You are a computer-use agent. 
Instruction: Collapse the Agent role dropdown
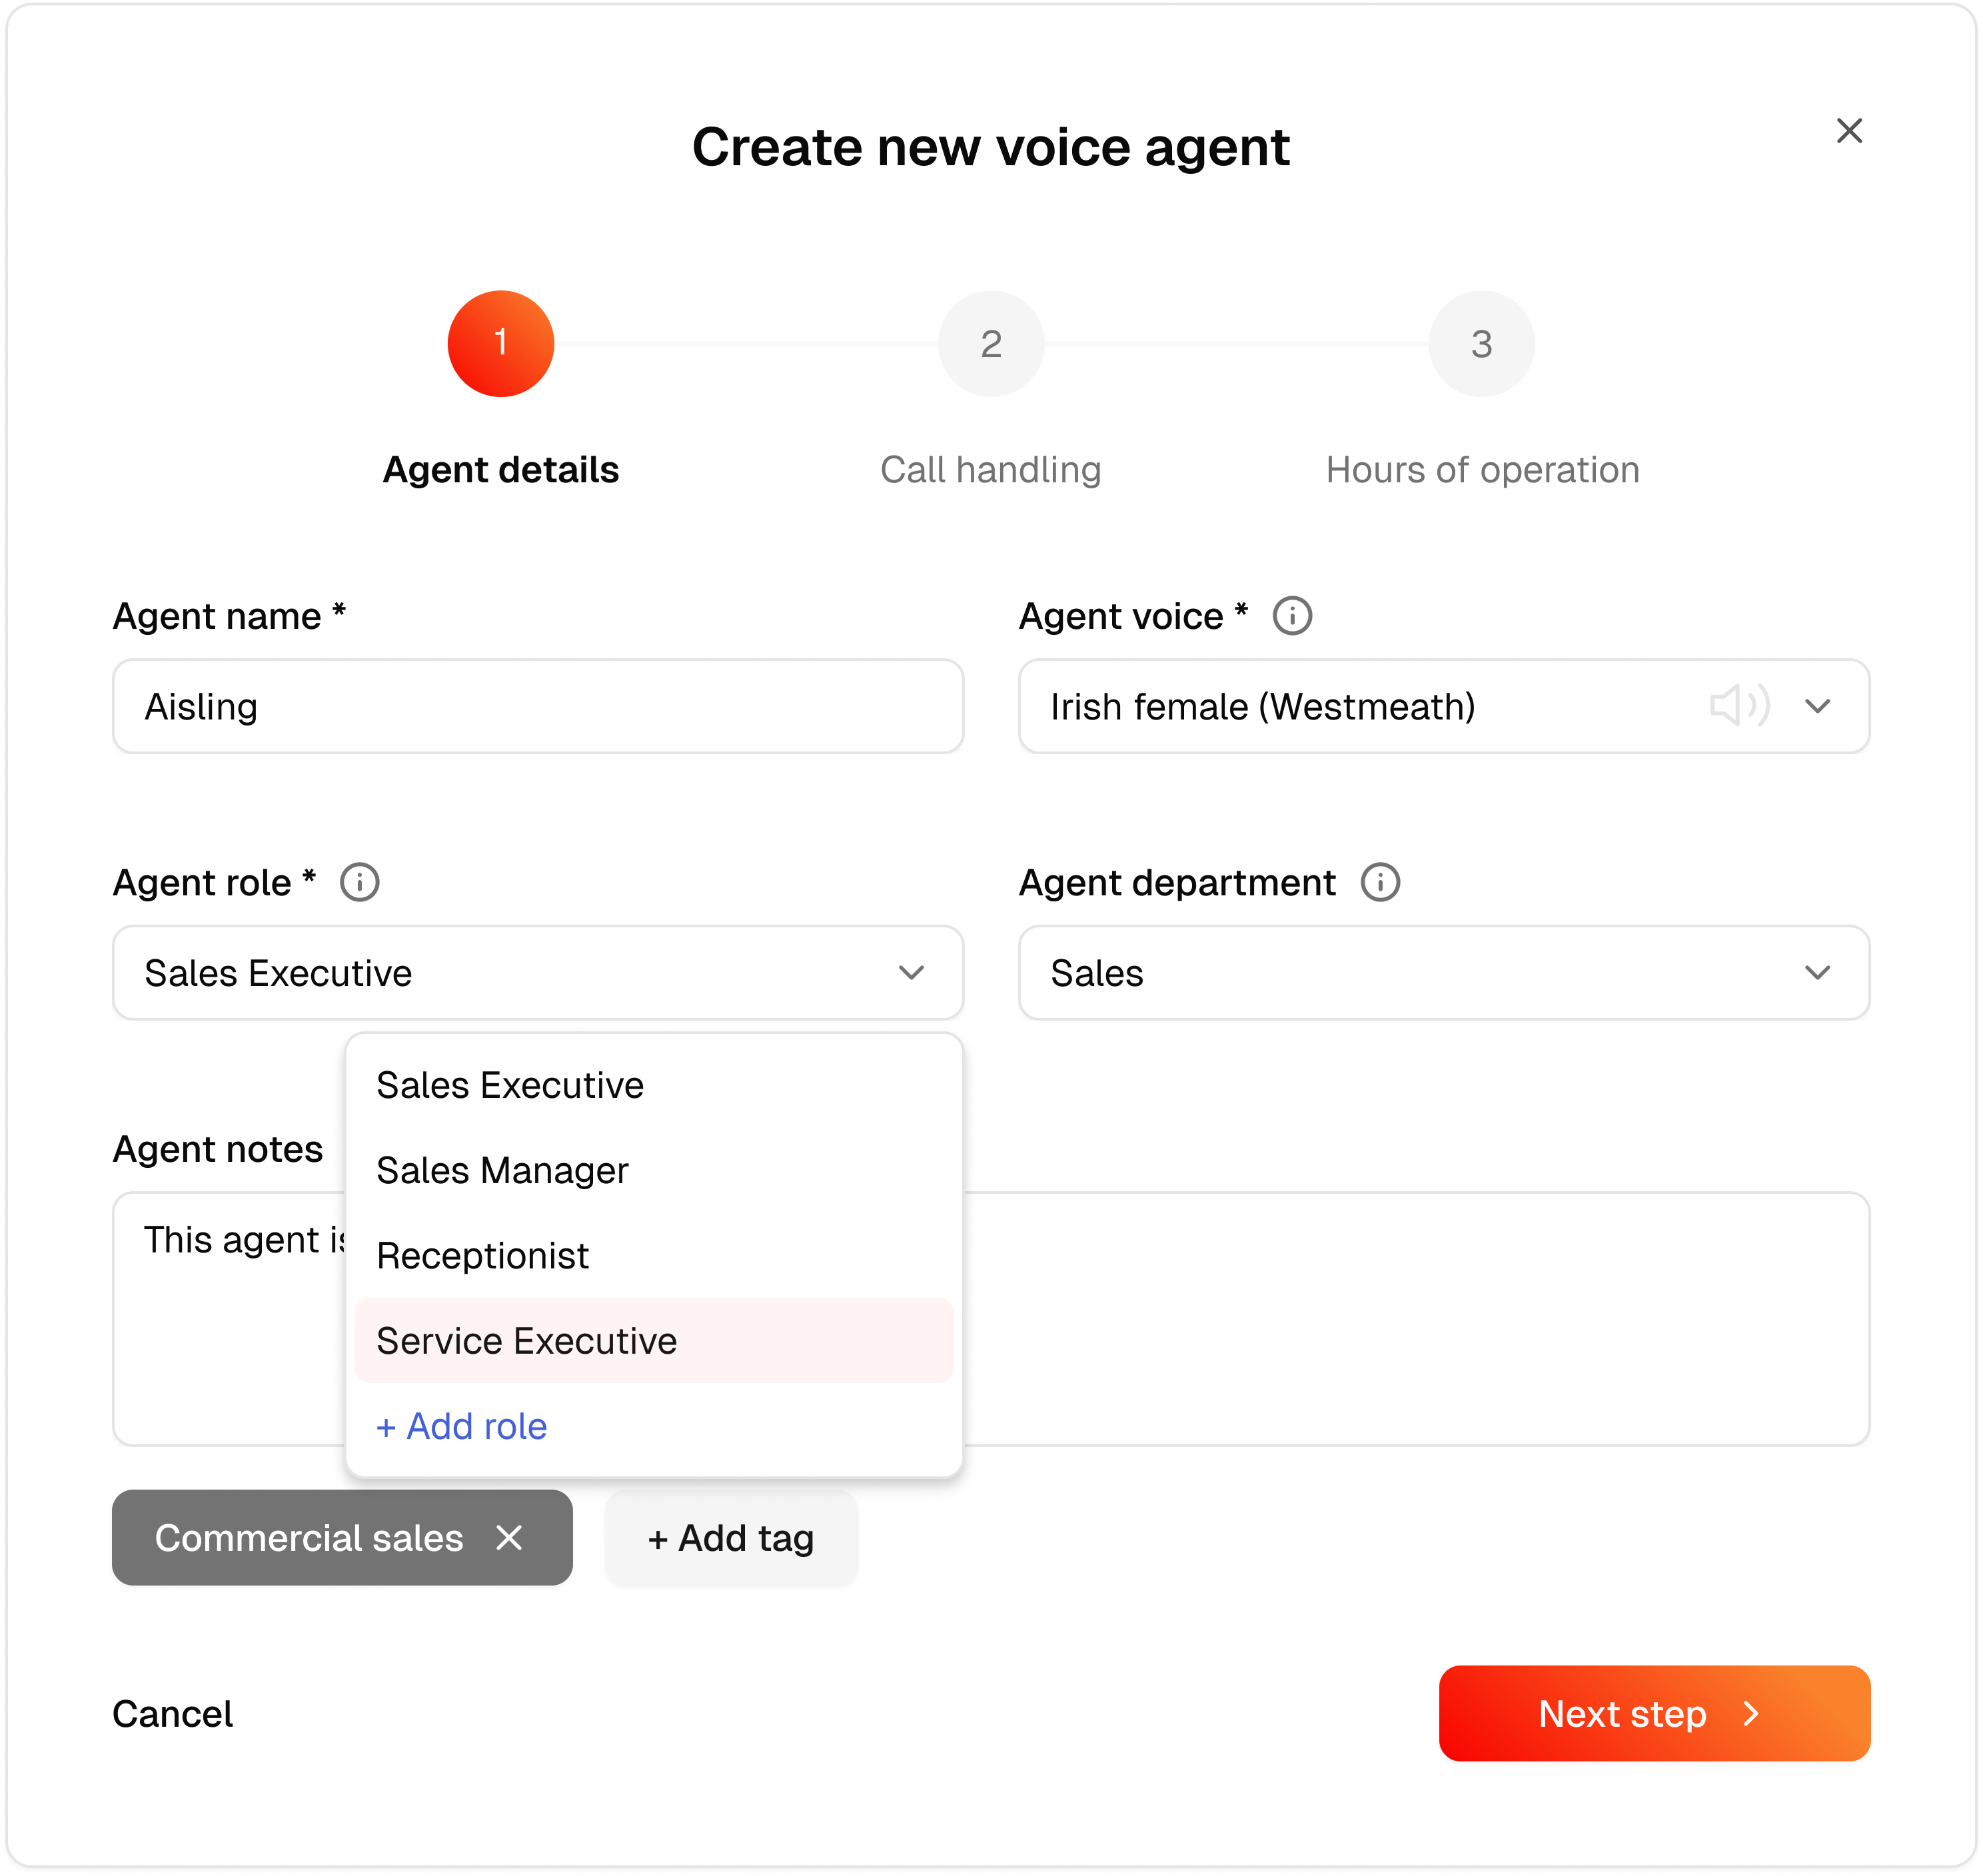point(910,973)
